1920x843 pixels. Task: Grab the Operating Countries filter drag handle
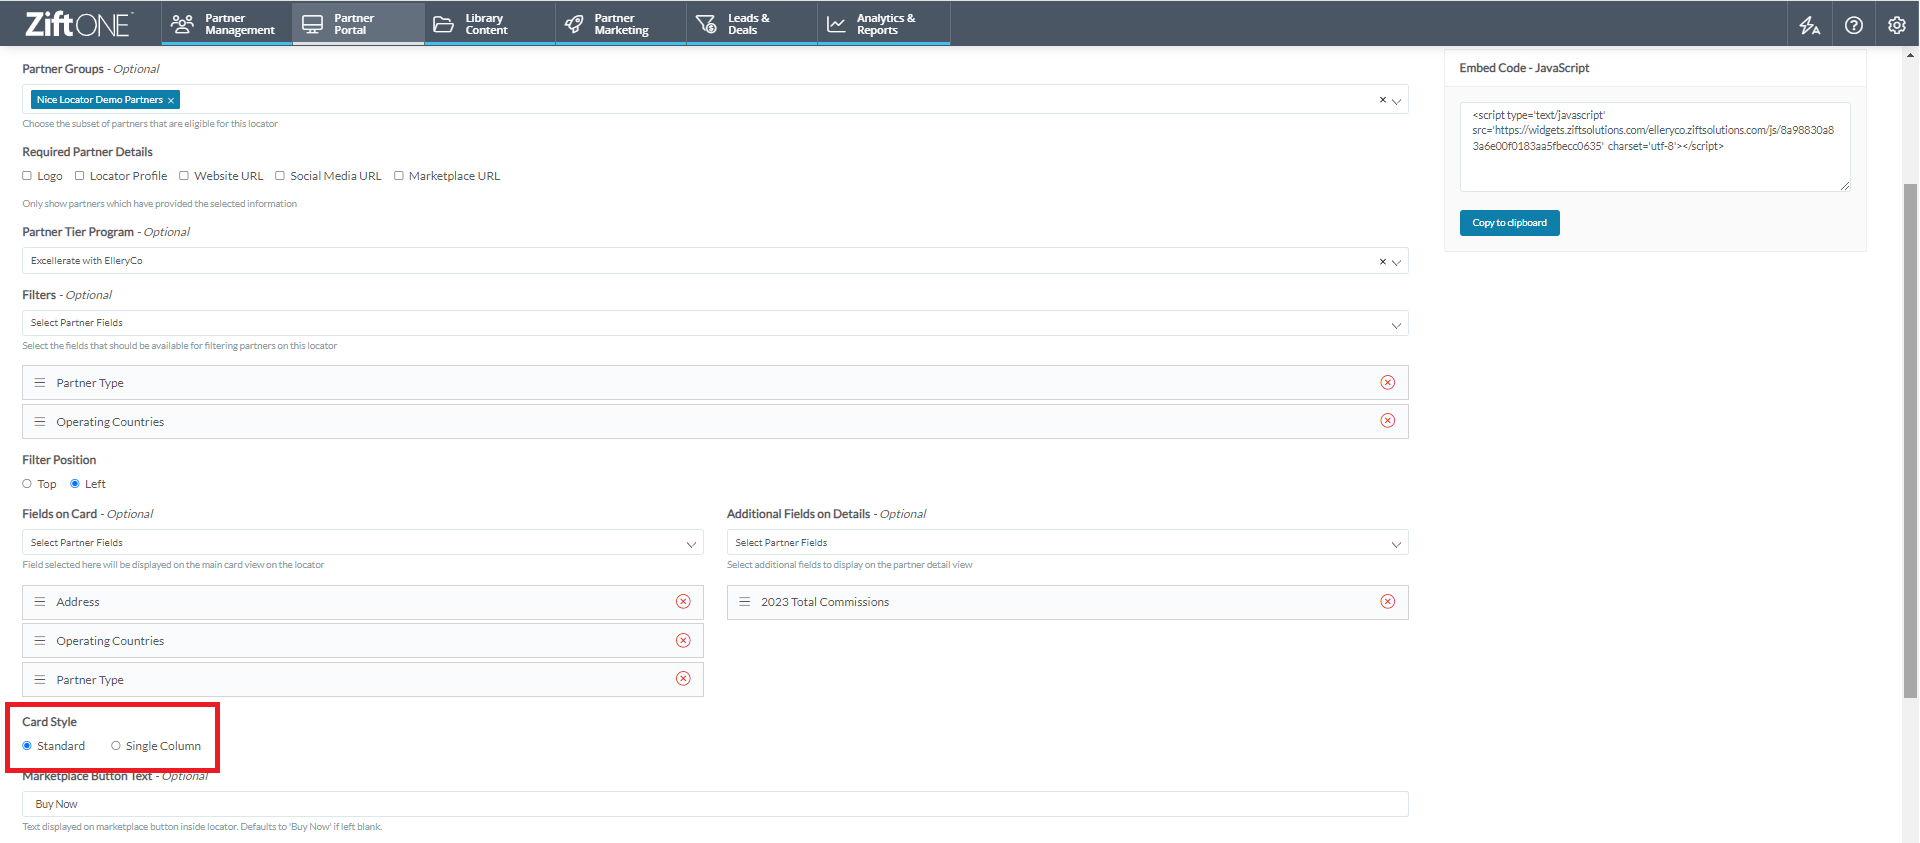[x=40, y=422]
